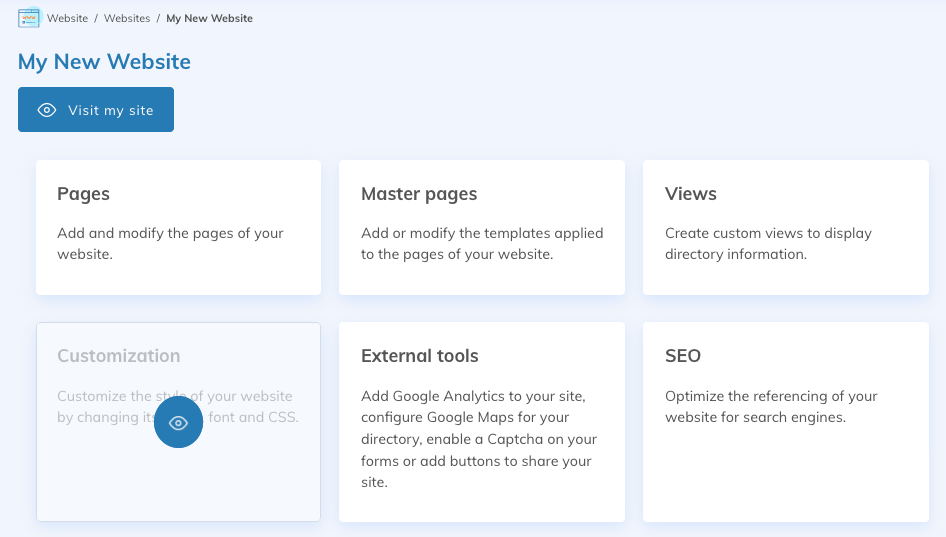Click the My New Website page heading
The height and width of the screenshot is (537, 946).
[104, 62]
